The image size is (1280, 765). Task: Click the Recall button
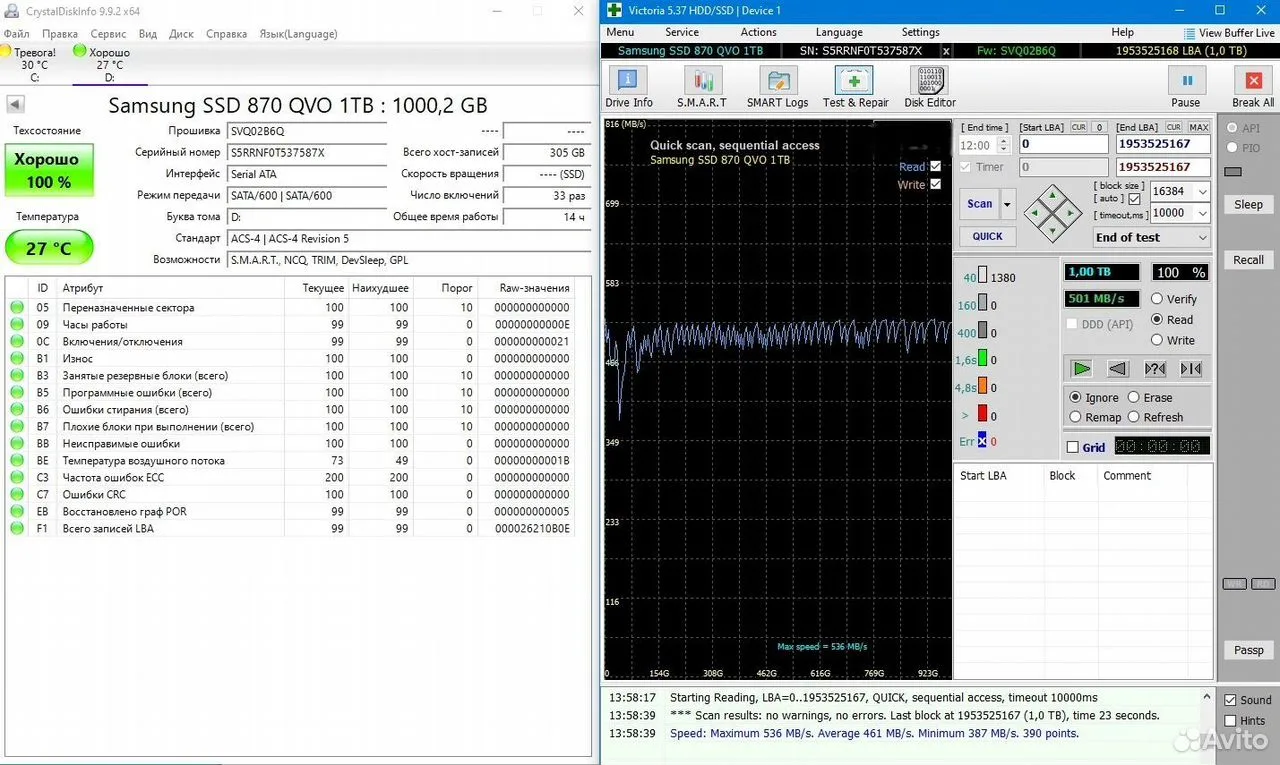click(x=1248, y=260)
